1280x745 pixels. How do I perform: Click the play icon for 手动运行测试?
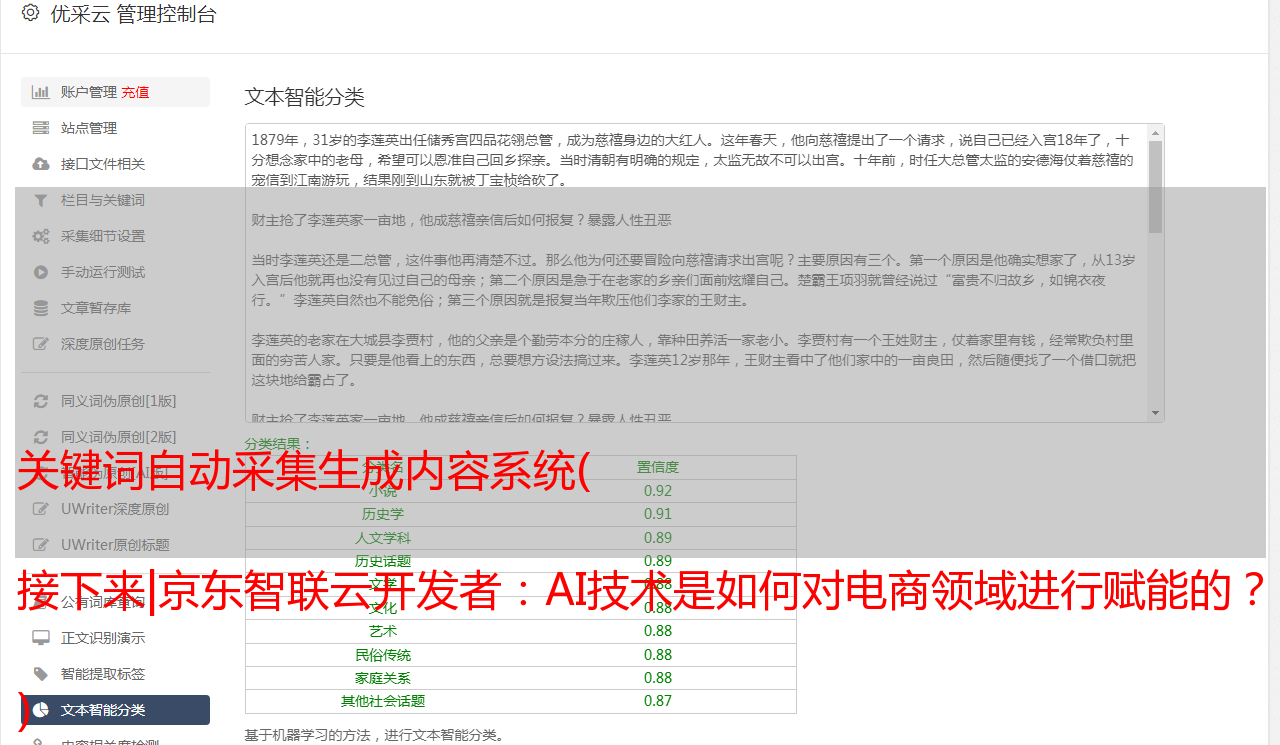pyautogui.click(x=41, y=272)
